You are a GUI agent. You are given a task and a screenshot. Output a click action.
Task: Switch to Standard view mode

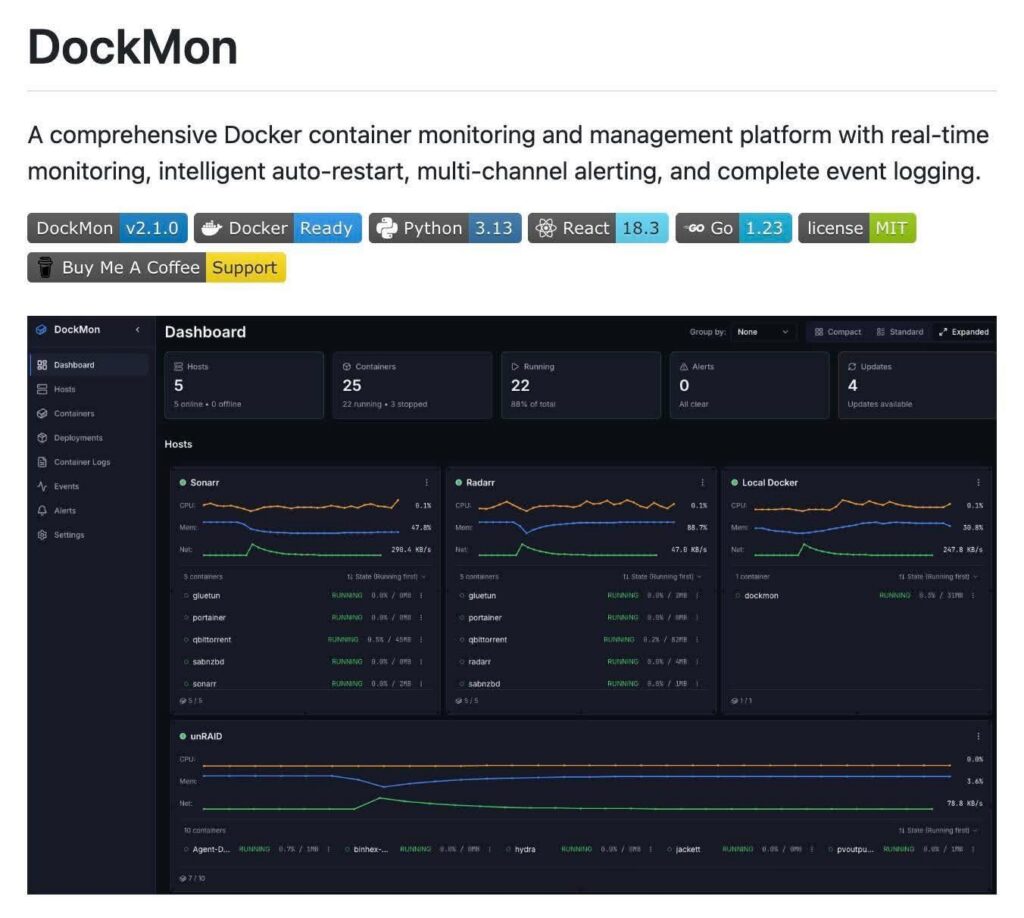(899, 332)
